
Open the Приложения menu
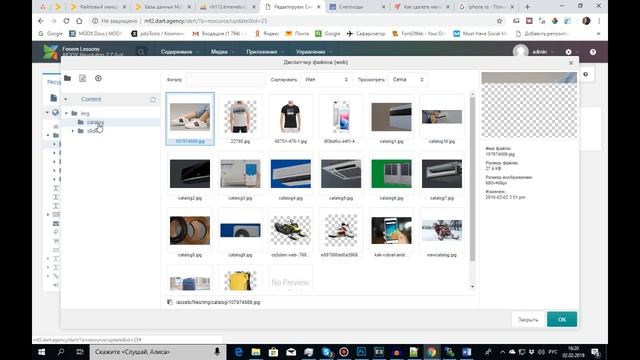point(264,52)
